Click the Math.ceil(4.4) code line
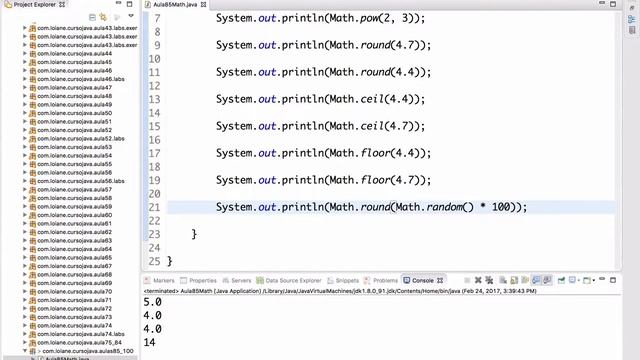The width and height of the screenshot is (640, 360). click(x=320, y=99)
